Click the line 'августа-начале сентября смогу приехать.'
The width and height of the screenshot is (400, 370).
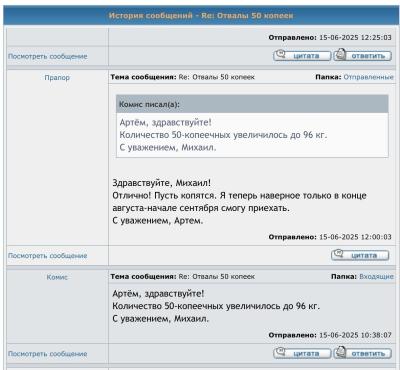pyautogui.click(x=201, y=208)
